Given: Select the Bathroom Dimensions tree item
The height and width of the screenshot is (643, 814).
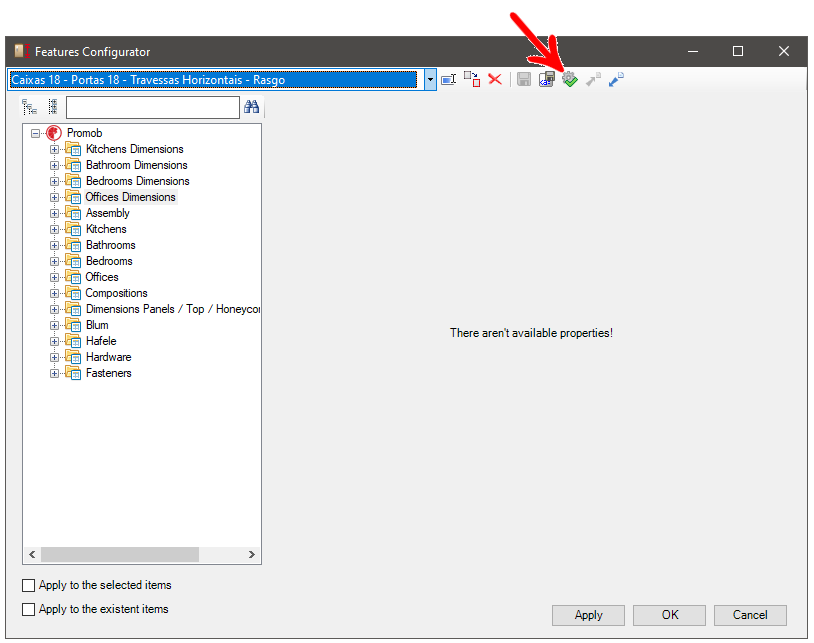Looking at the screenshot, I should pos(137,165).
